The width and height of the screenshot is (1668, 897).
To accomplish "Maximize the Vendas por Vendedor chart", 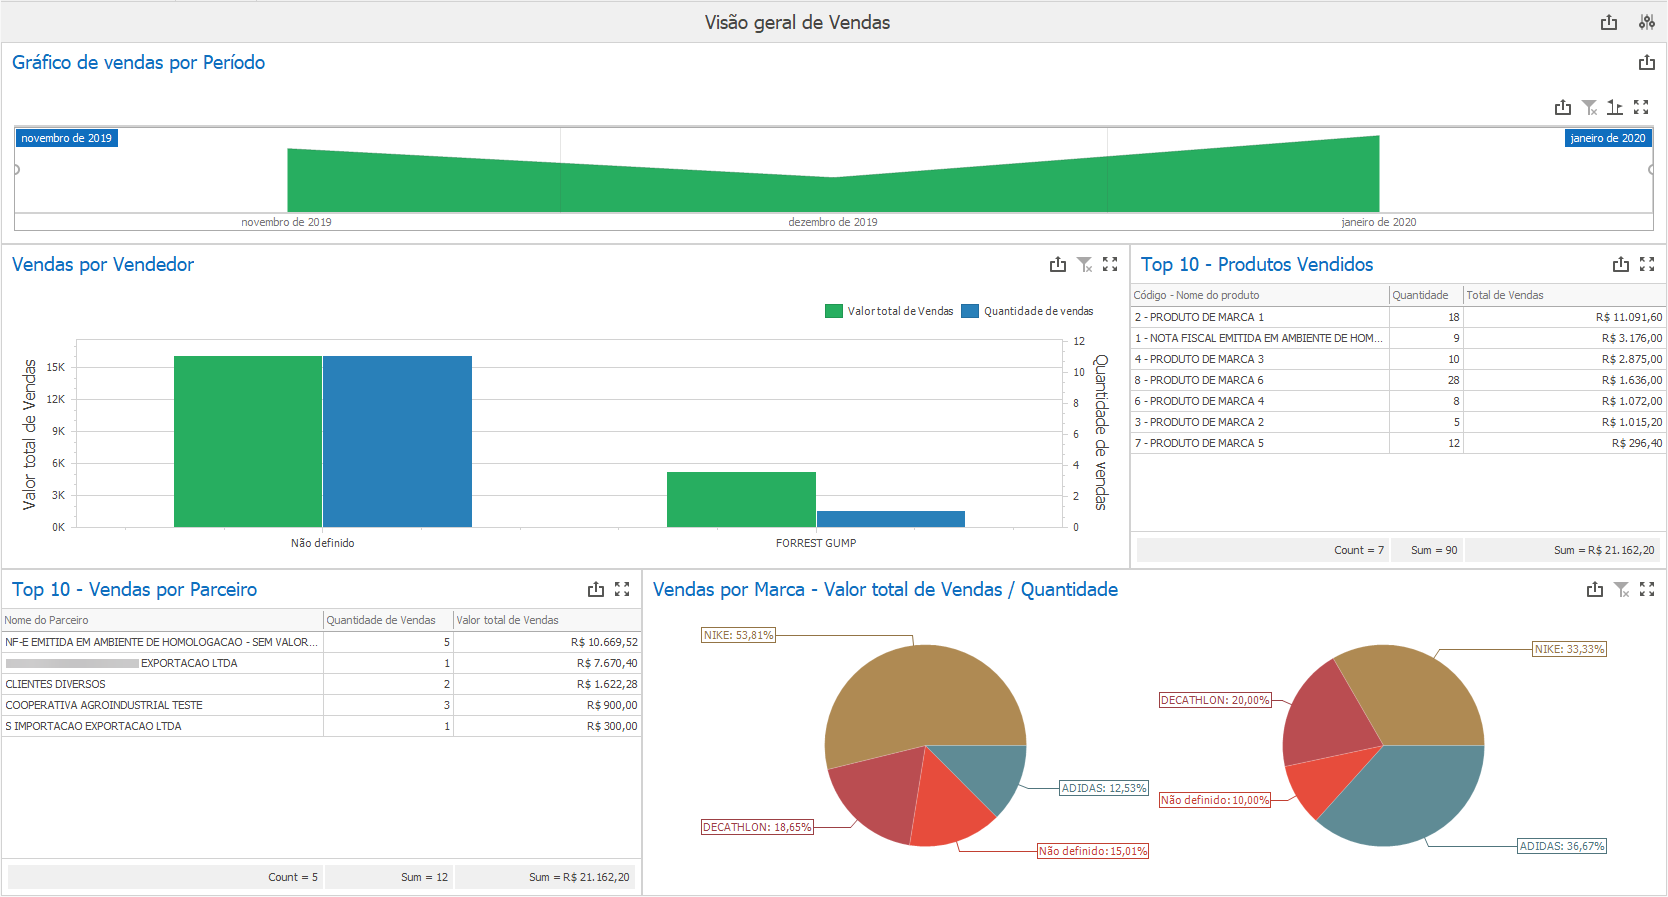I will pos(1110,264).
